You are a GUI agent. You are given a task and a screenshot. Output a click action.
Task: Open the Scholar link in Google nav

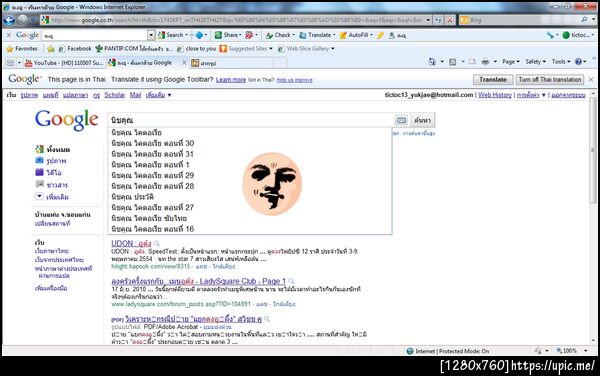tap(114, 95)
